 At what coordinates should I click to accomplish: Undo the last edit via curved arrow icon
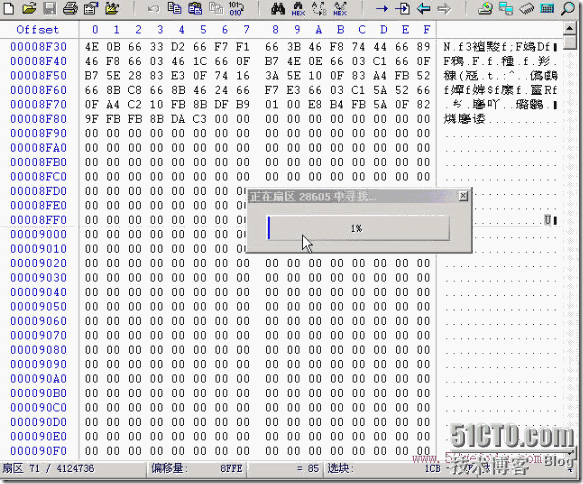(153, 8)
